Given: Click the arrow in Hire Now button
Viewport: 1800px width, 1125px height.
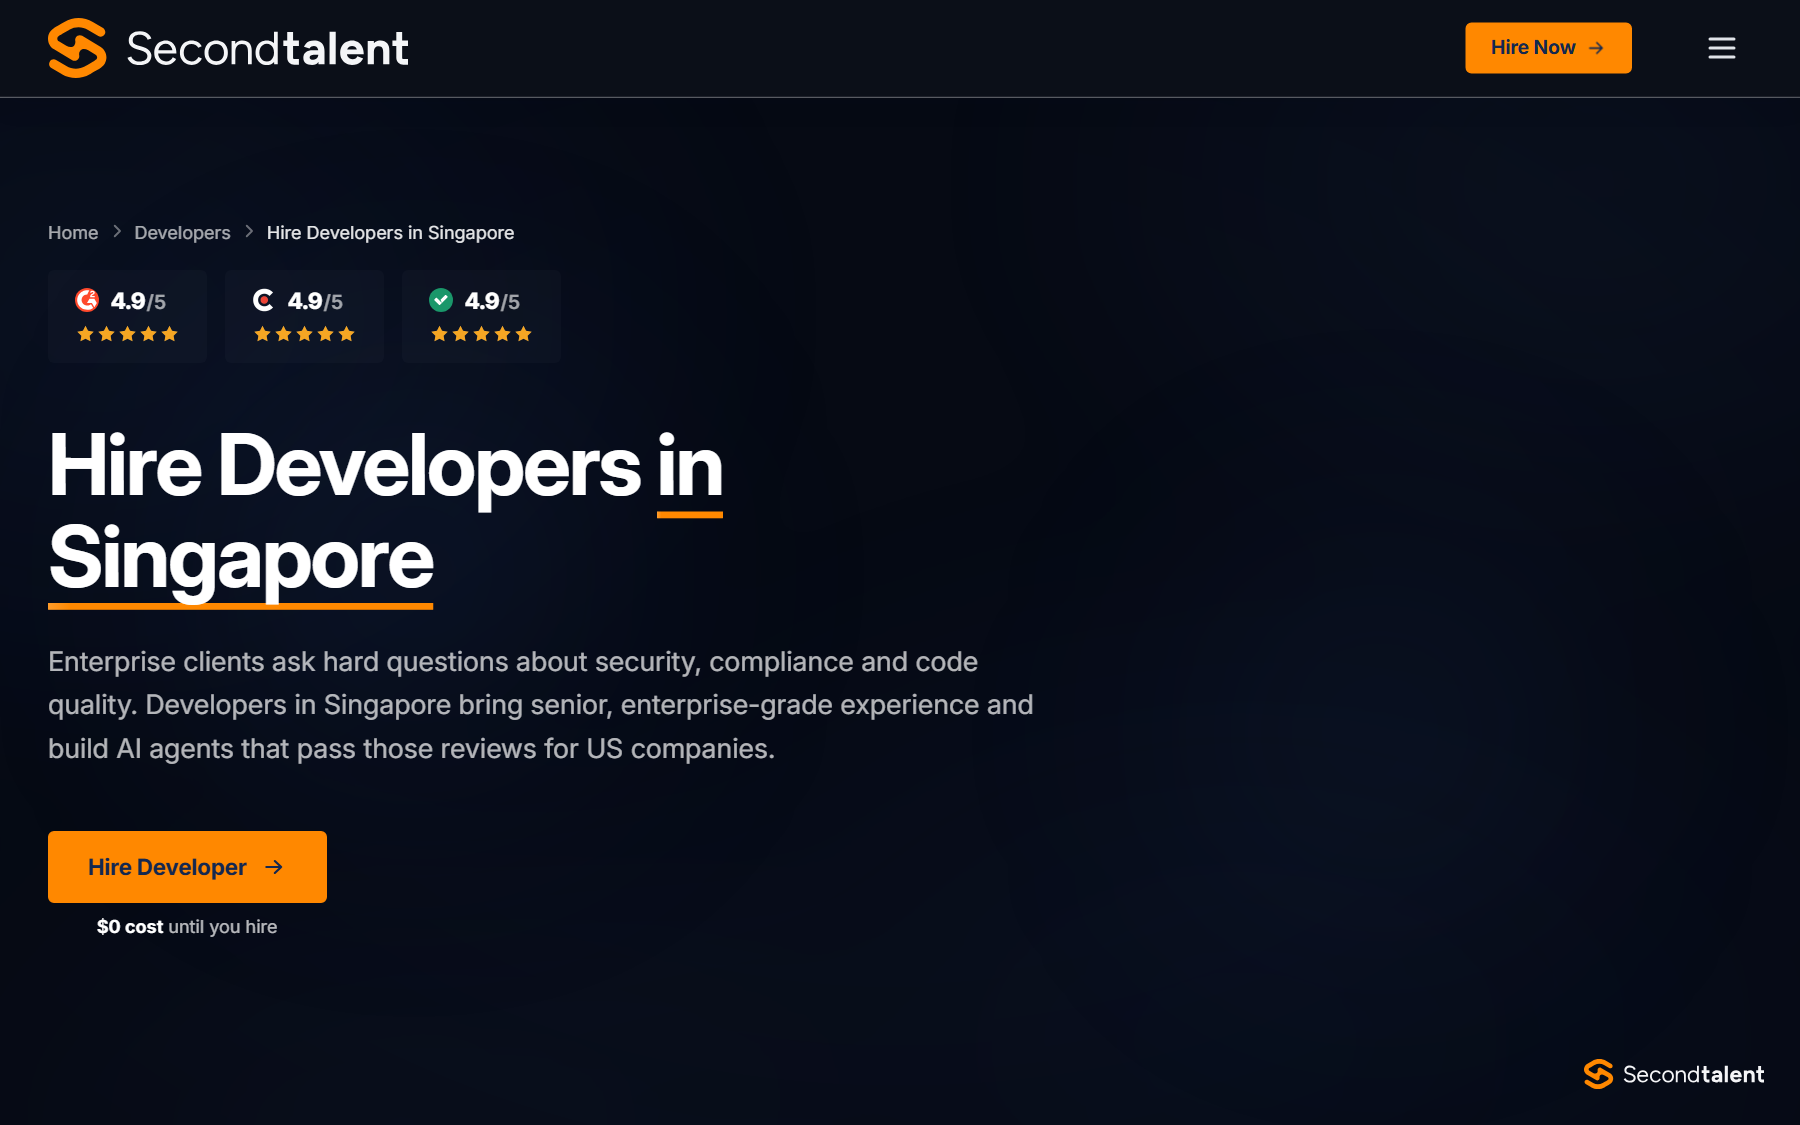Looking at the screenshot, I should [1596, 48].
